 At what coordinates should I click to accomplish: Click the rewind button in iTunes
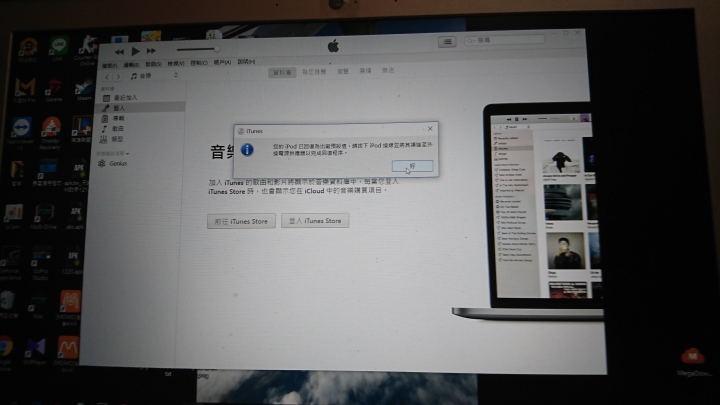click(119, 52)
